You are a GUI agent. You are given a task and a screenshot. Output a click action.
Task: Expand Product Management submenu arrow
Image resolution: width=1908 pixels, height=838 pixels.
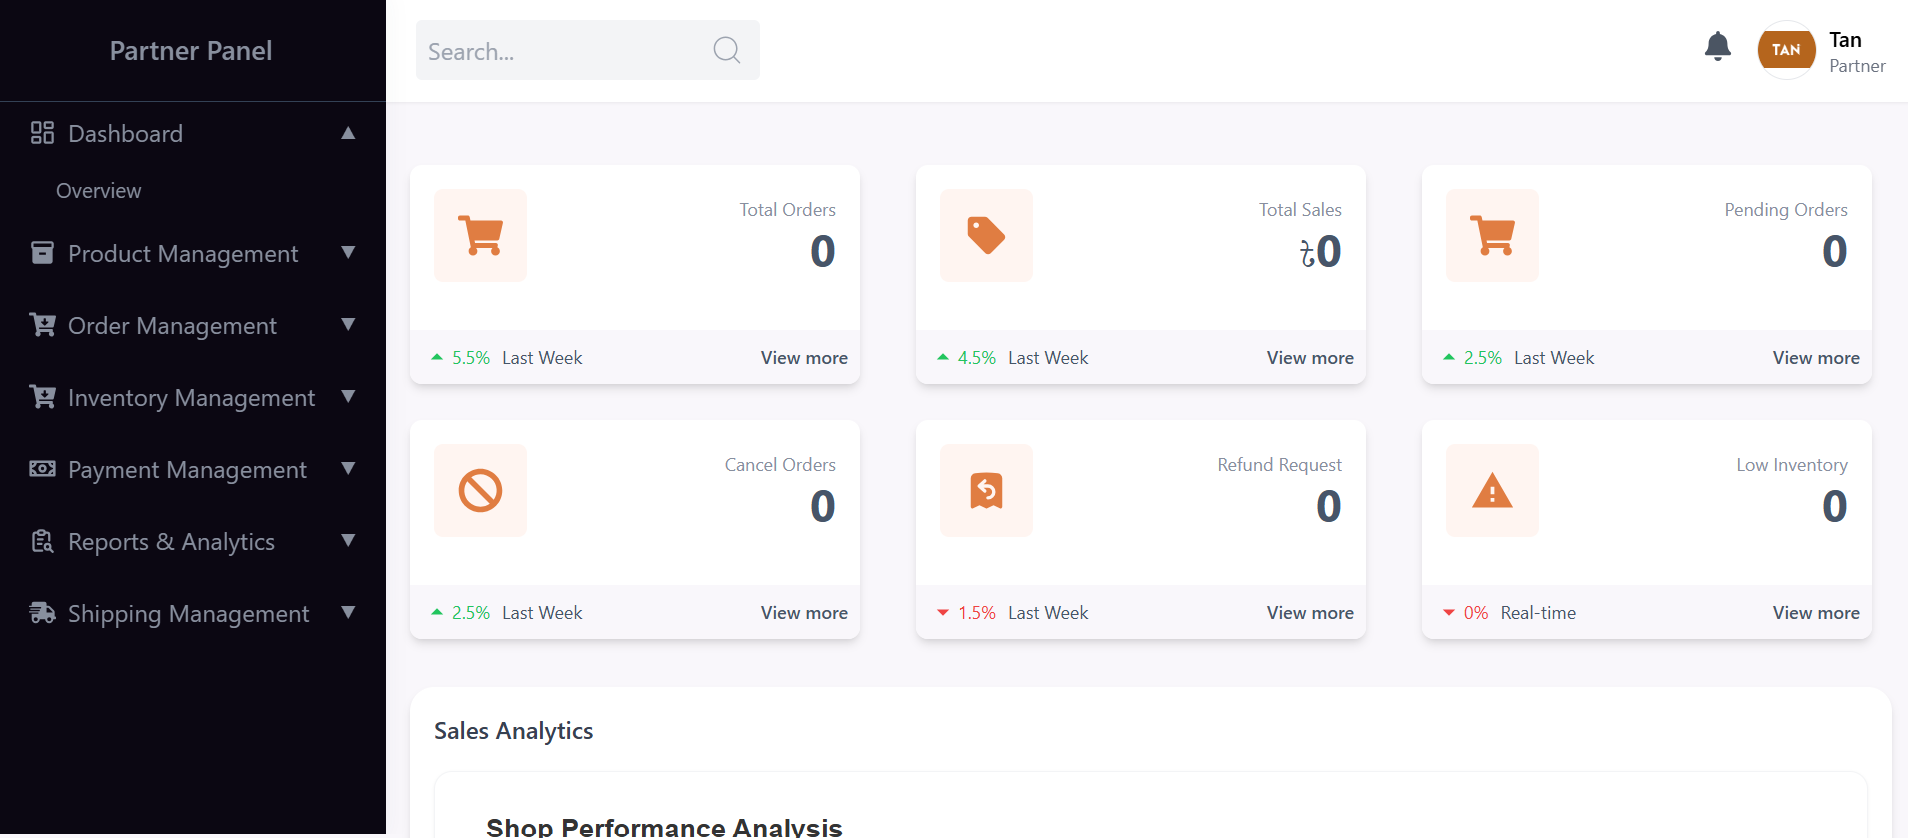point(348,253)
